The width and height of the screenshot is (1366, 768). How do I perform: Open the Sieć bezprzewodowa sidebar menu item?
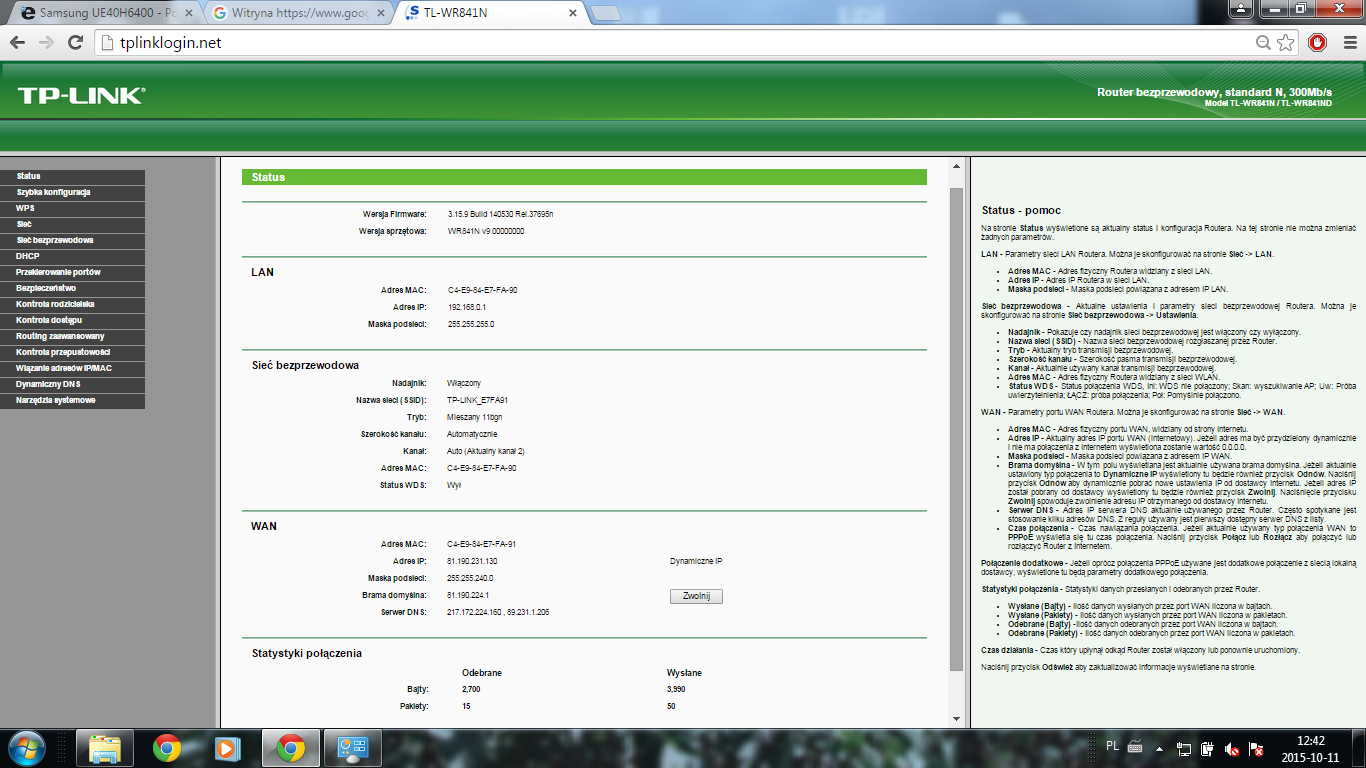pos(72,240)
